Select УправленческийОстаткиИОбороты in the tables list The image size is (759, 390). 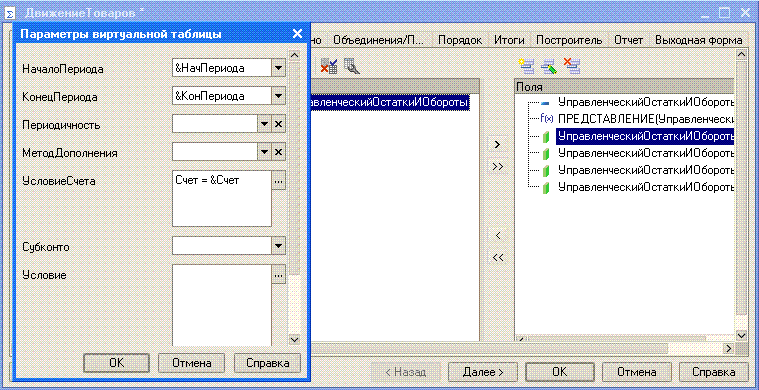[389, 103]
